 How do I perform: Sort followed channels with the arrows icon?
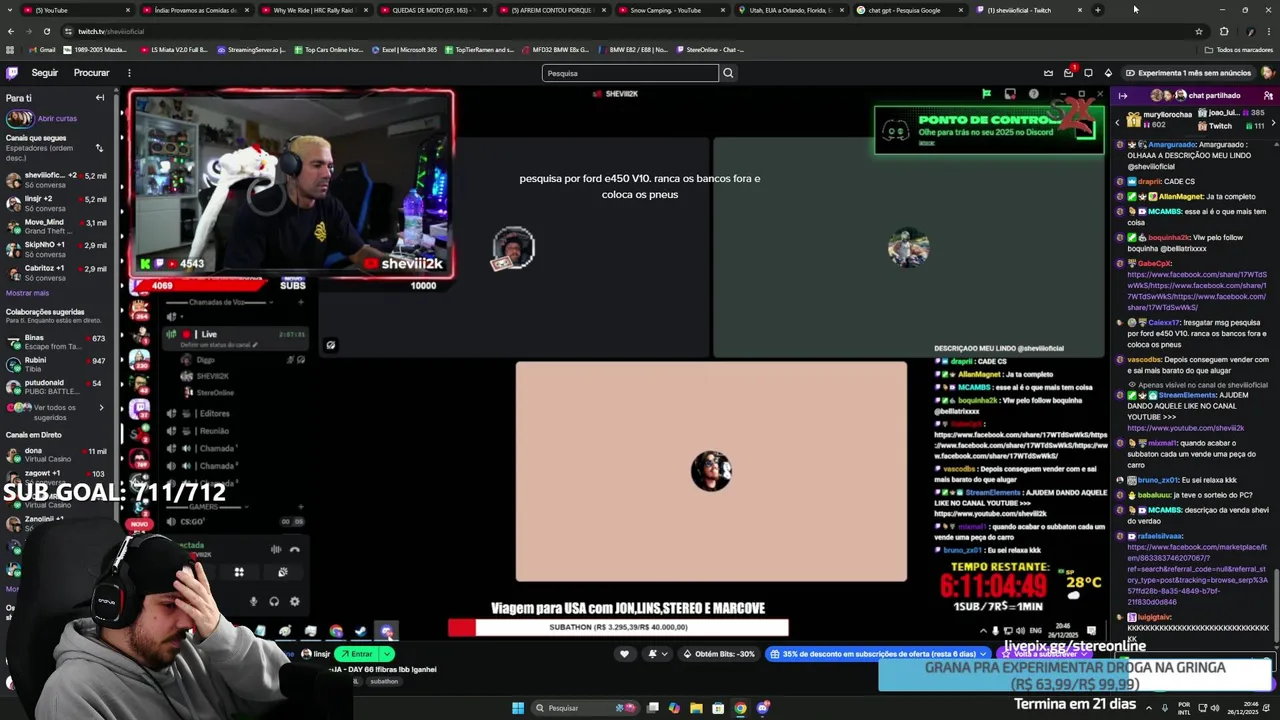coord(99,148)
